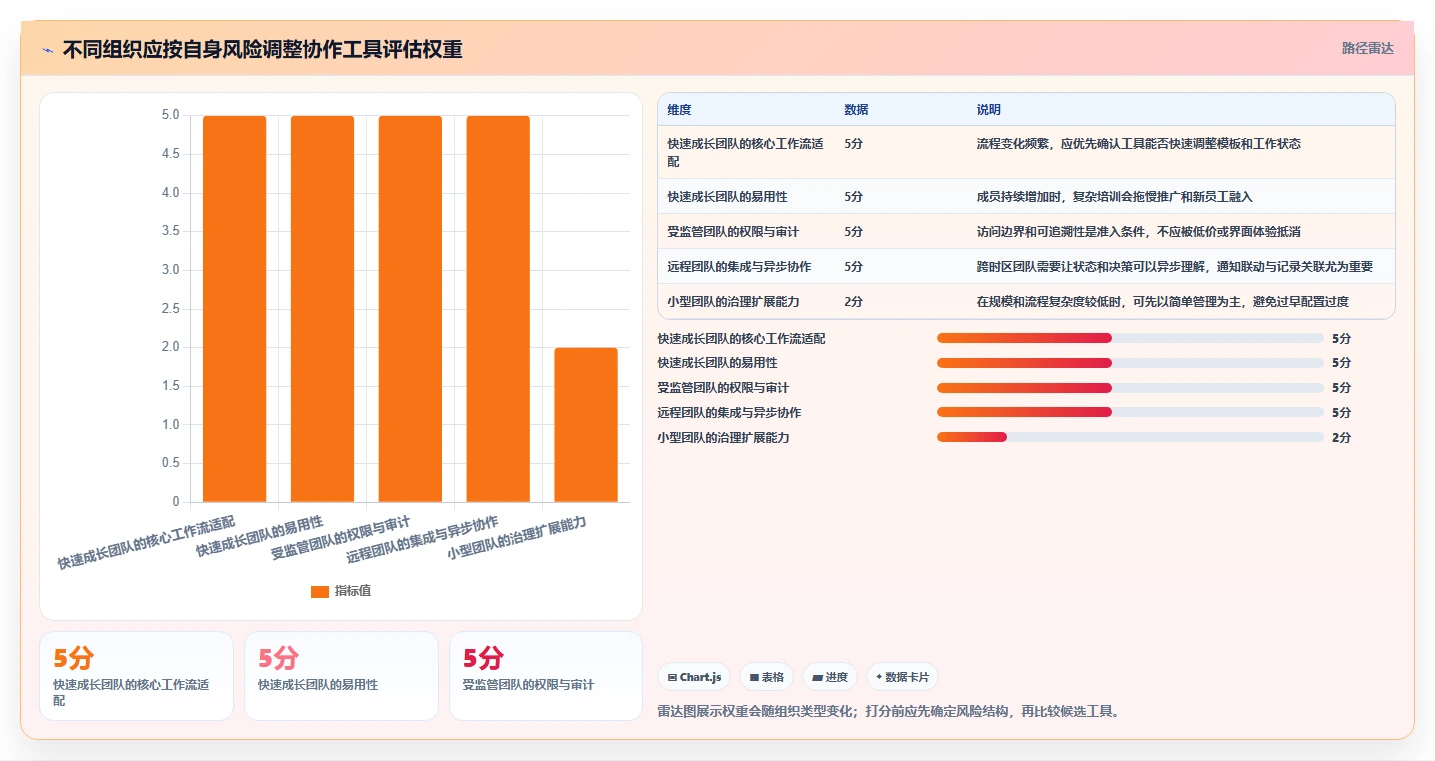Screen dimensions: 1435x761
Task: Click the table 5分 cell for 受监管团队的权限与审计
Action: (x=853, y=231)
